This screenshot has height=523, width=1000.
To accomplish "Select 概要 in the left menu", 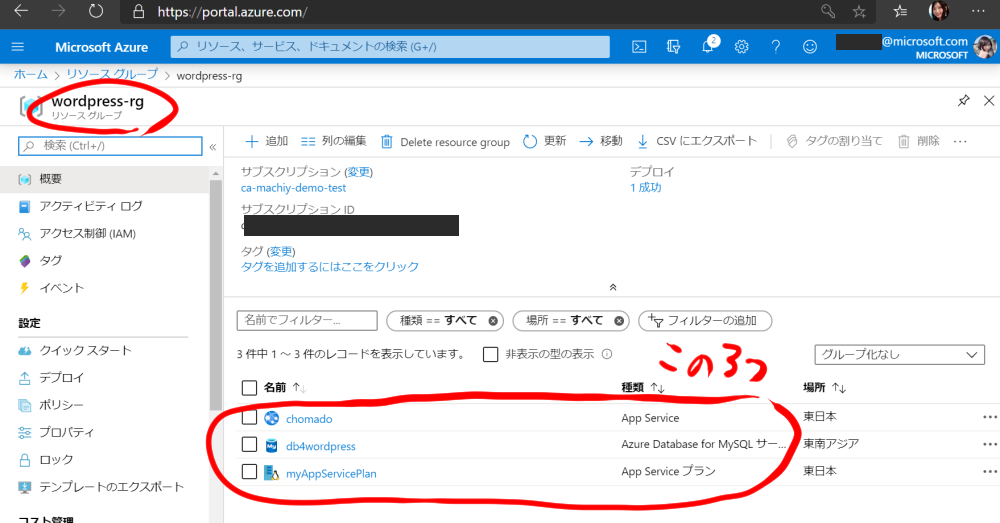I will tap(105, 179).
